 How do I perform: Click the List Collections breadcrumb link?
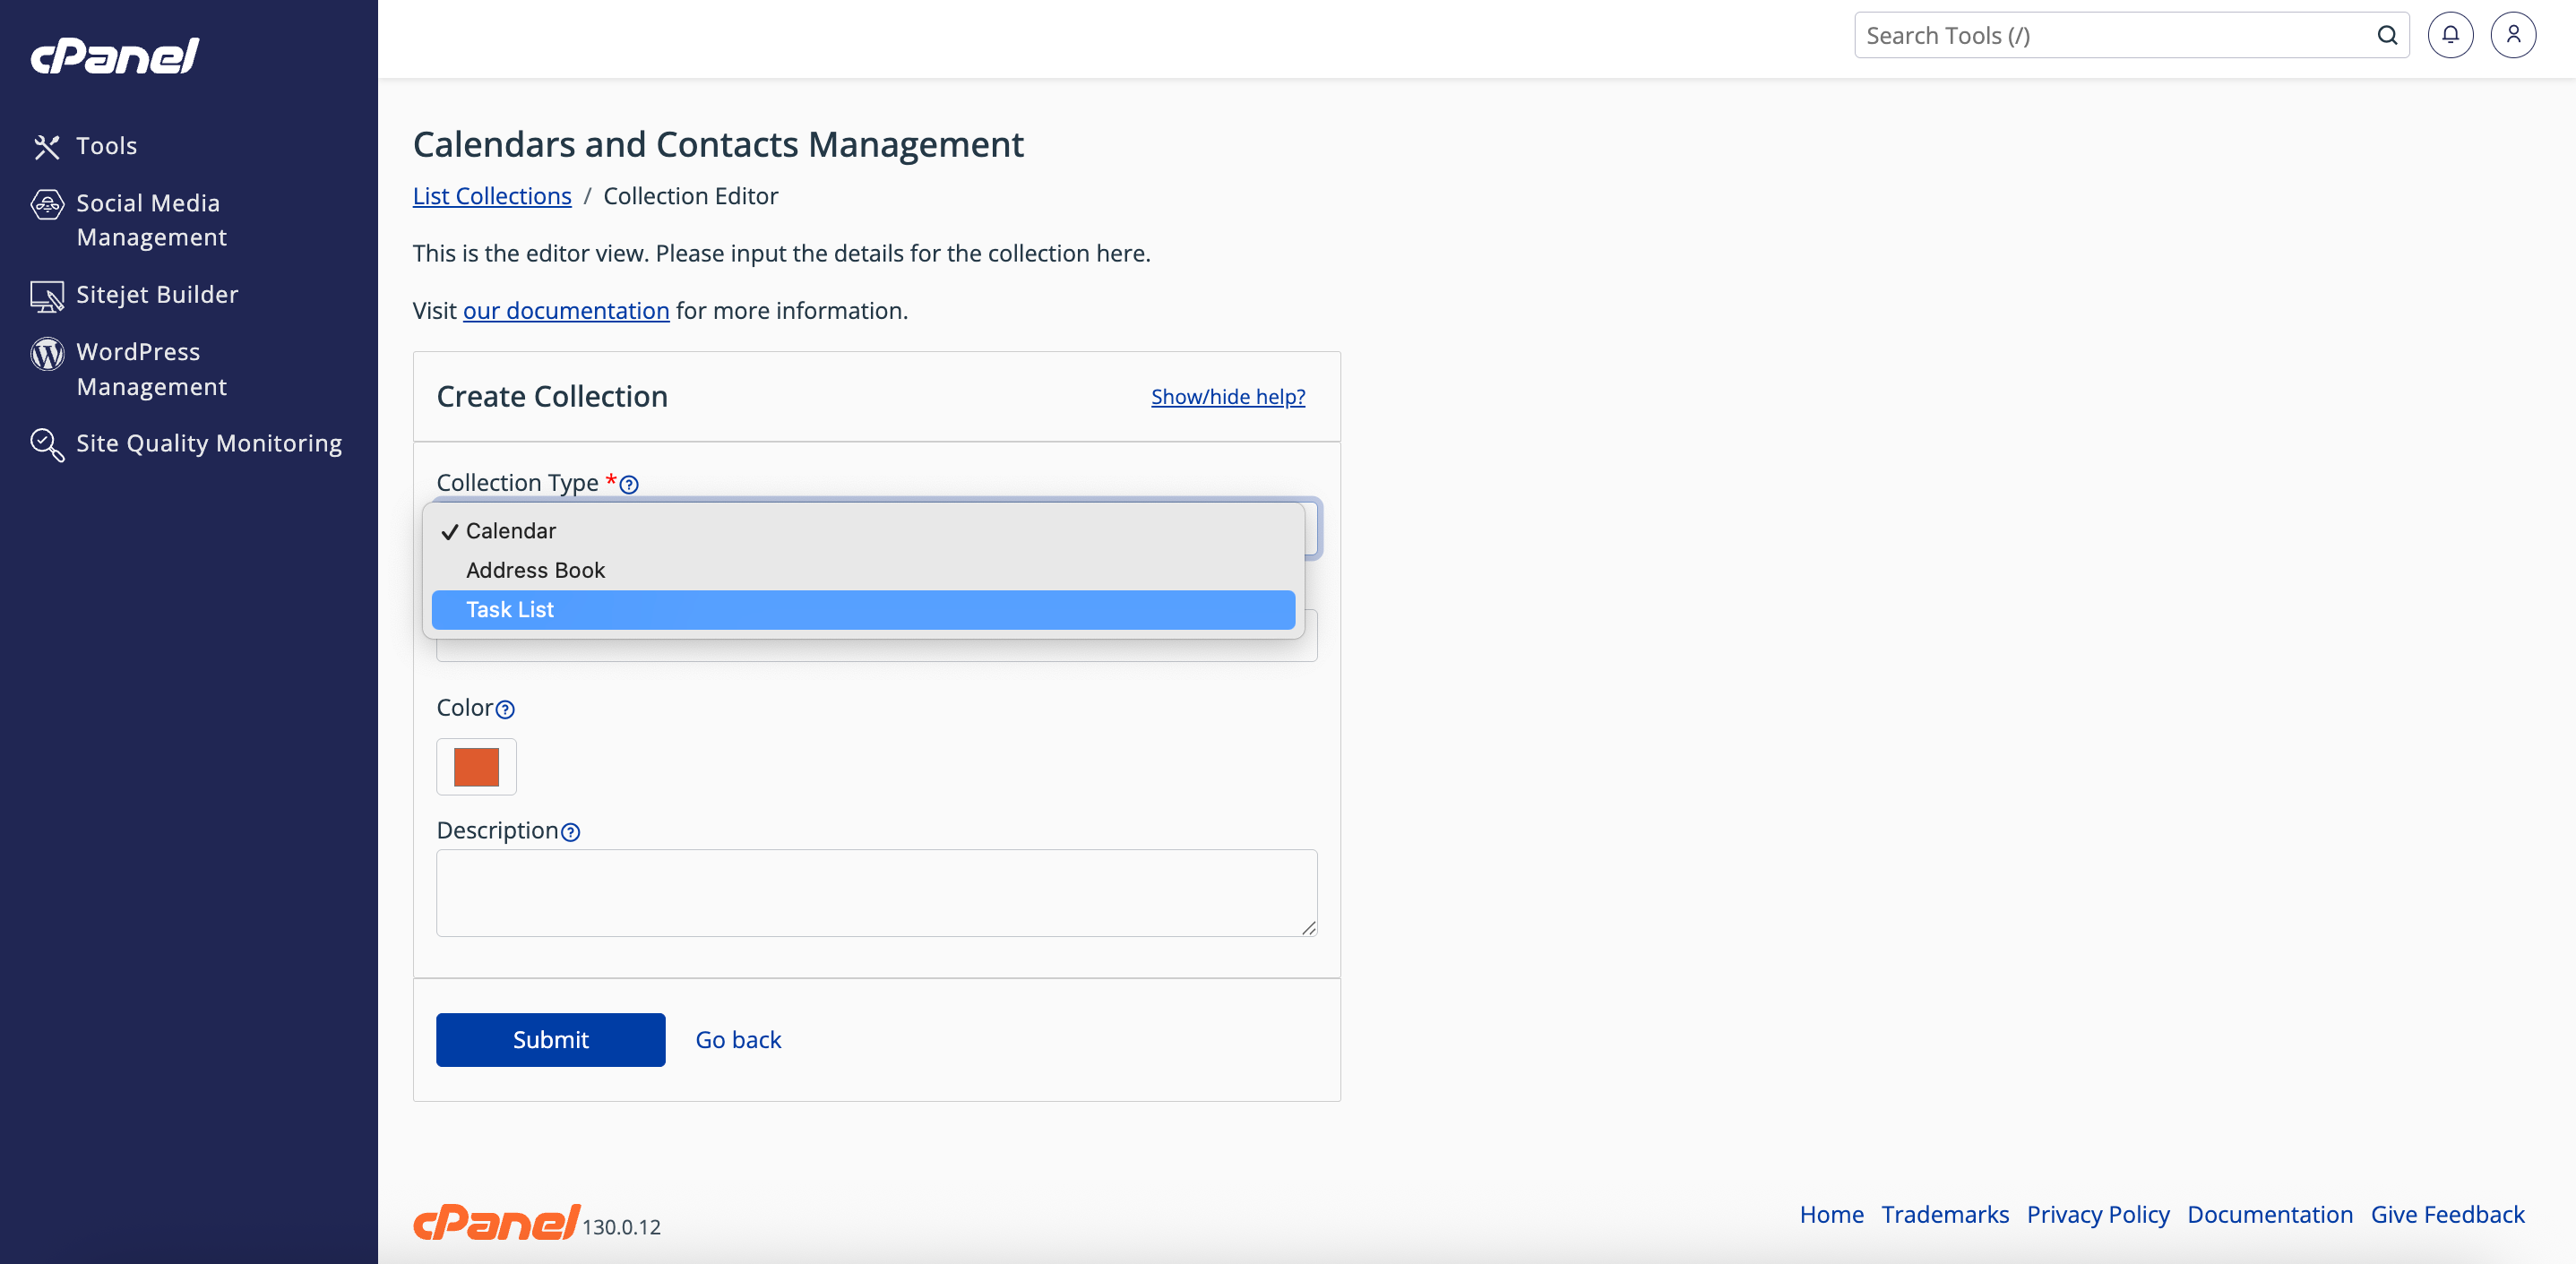pyautogui.click(x=492, y=196)
